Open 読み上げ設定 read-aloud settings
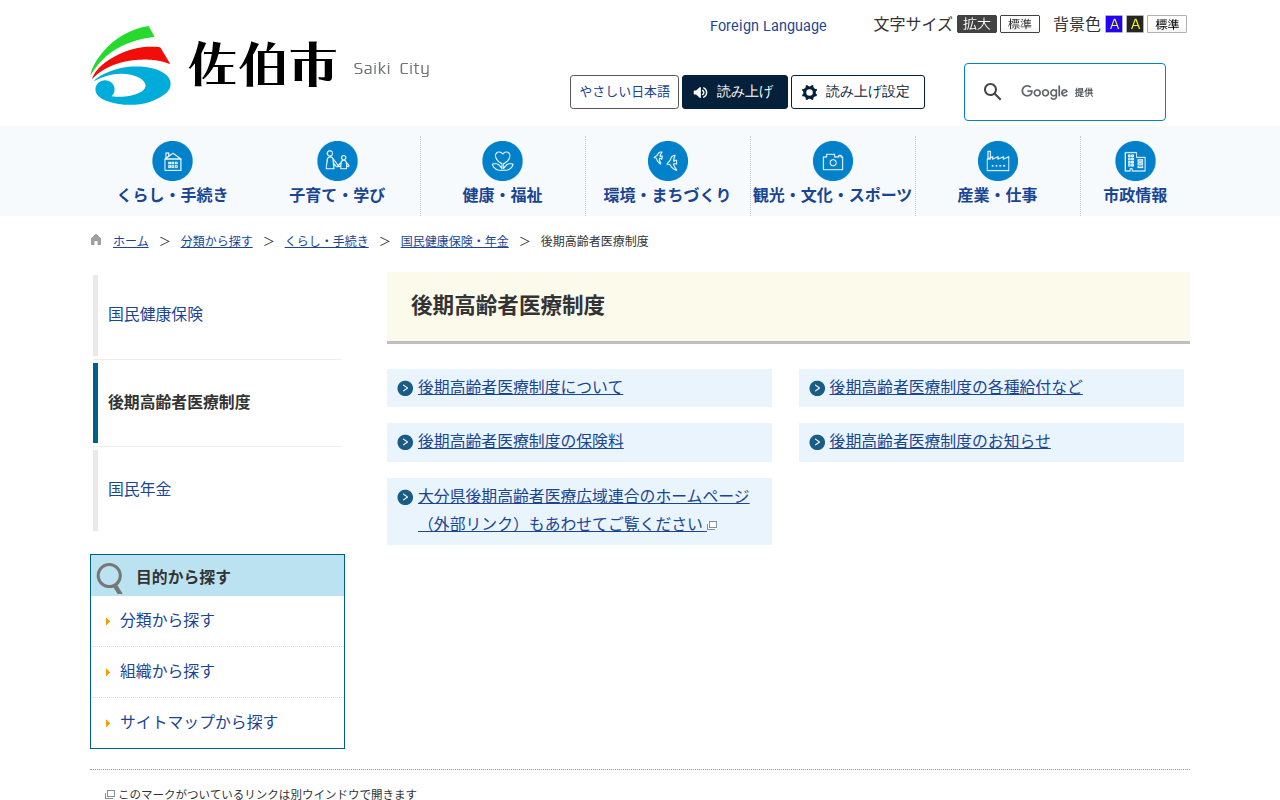This screenshot has width=1280, height=800. (857, 92)
